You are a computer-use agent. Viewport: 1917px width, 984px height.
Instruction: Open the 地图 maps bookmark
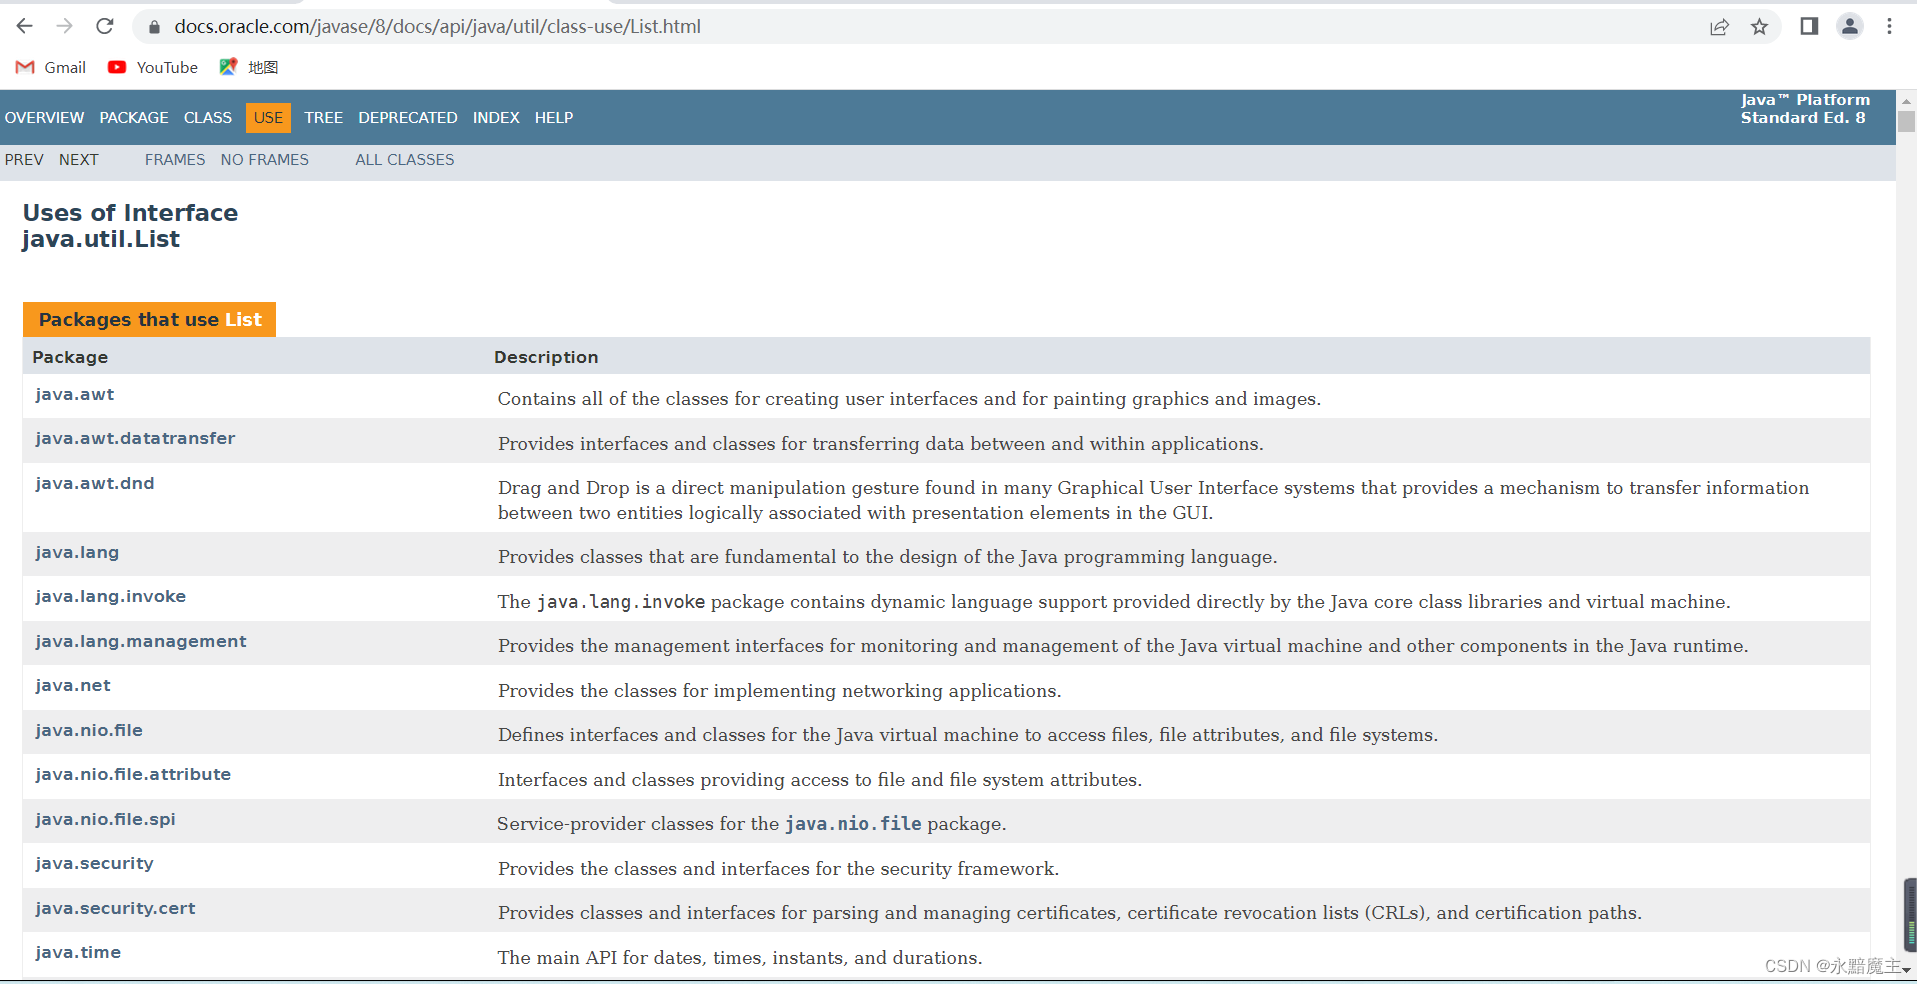pos(249,67)
